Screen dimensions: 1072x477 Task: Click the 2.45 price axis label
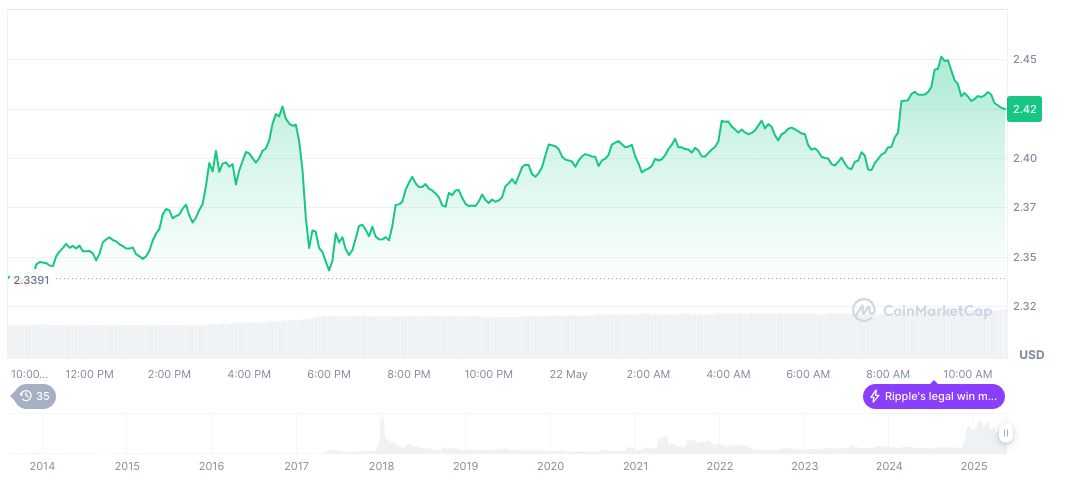[1024, 60]
